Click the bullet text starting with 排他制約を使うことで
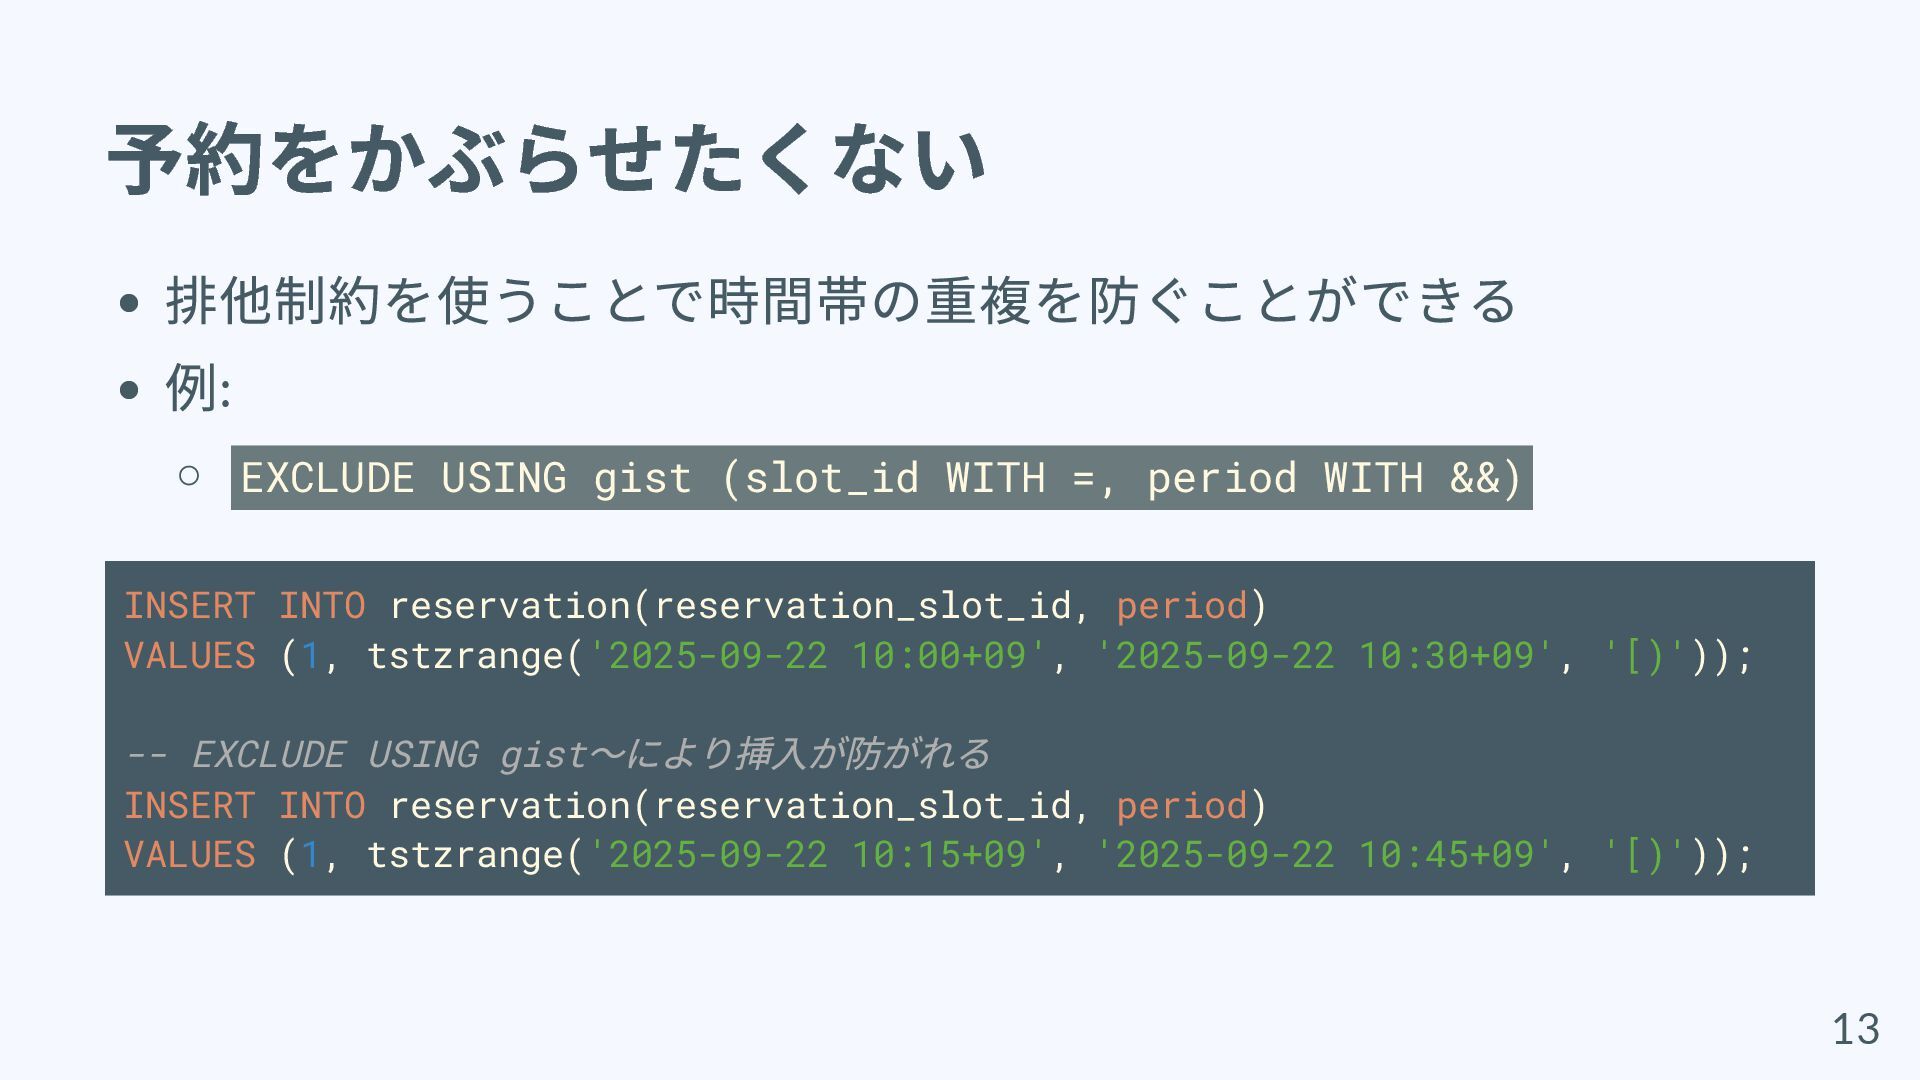The height and width of the screenshot is (1080, 1920). [840, 300]
